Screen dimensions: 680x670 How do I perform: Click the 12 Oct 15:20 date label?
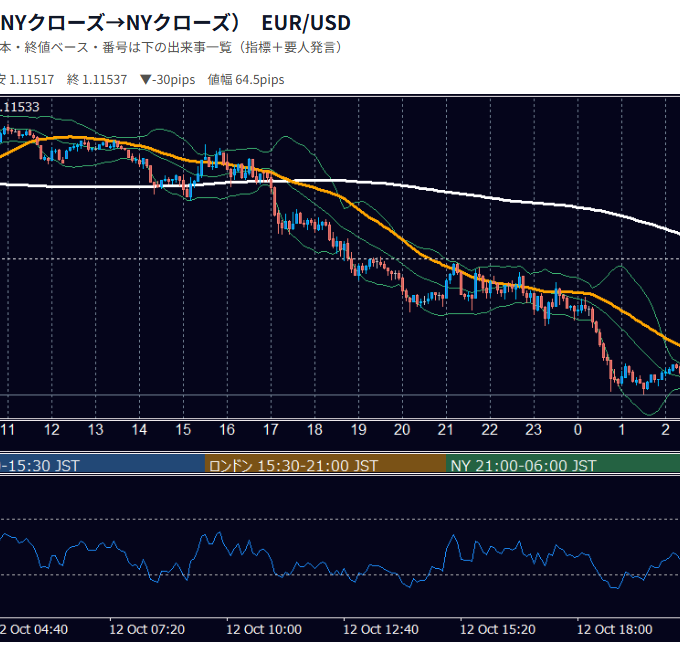point(497,629)
